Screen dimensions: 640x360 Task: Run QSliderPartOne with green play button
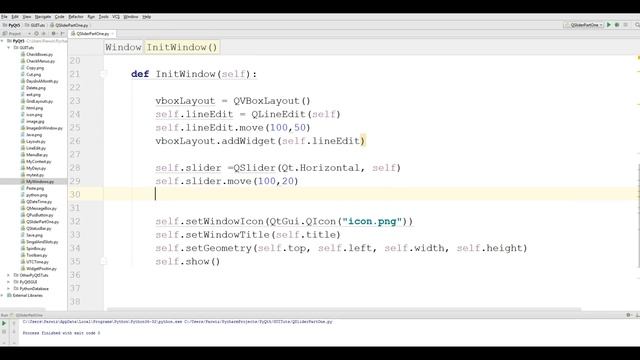pos(609,25)
